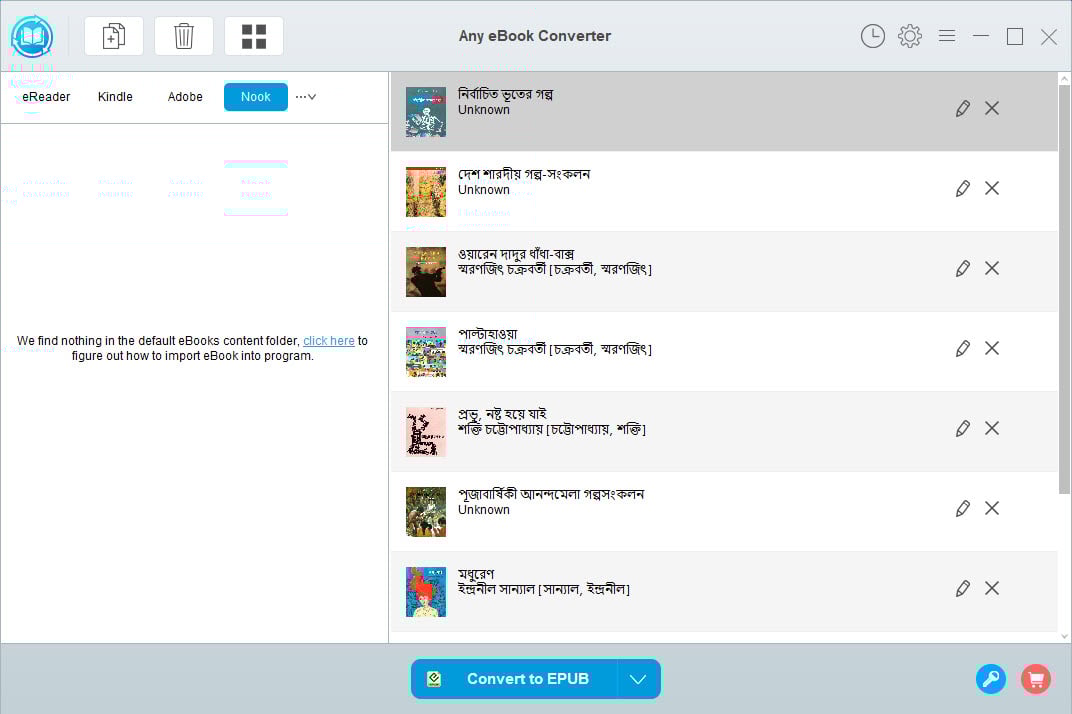Image resolution: width=1072 pixels, height=714 pixels.
Task: Edit metadata for প্রভু, নষ্ট হয়ে যাই
Action: [x=963, y=428]
